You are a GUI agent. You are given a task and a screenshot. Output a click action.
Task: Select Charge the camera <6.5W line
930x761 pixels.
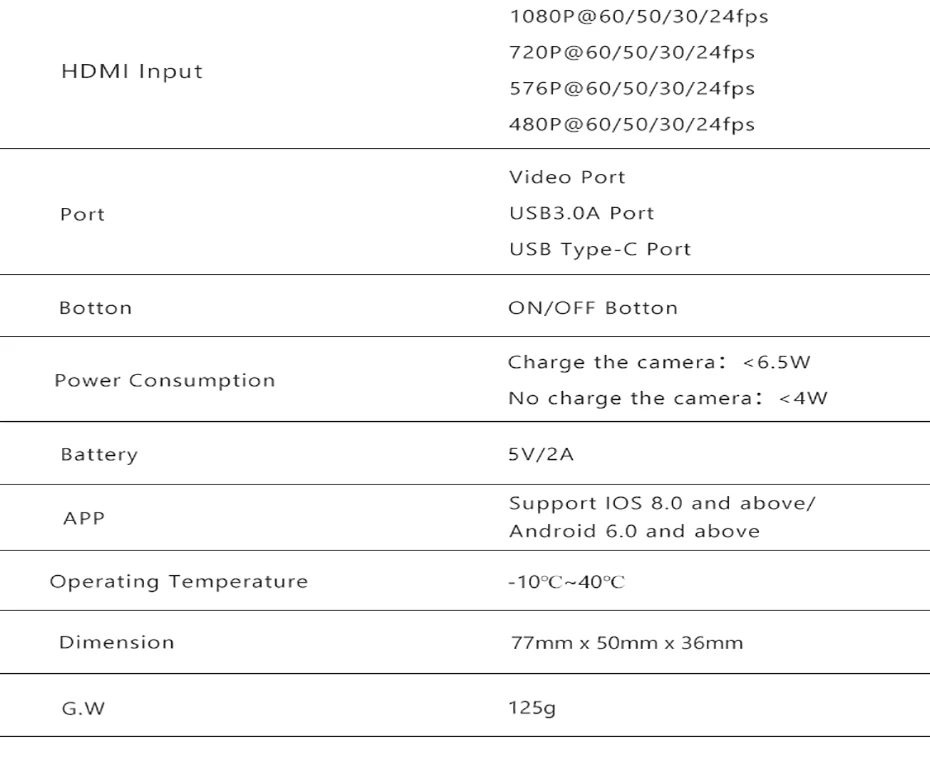[659, 362]
